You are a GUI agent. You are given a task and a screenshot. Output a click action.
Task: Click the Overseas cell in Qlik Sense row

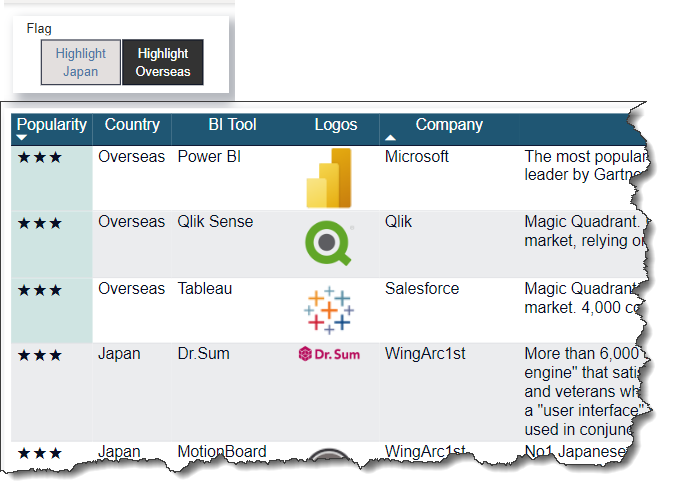point(131,222)
